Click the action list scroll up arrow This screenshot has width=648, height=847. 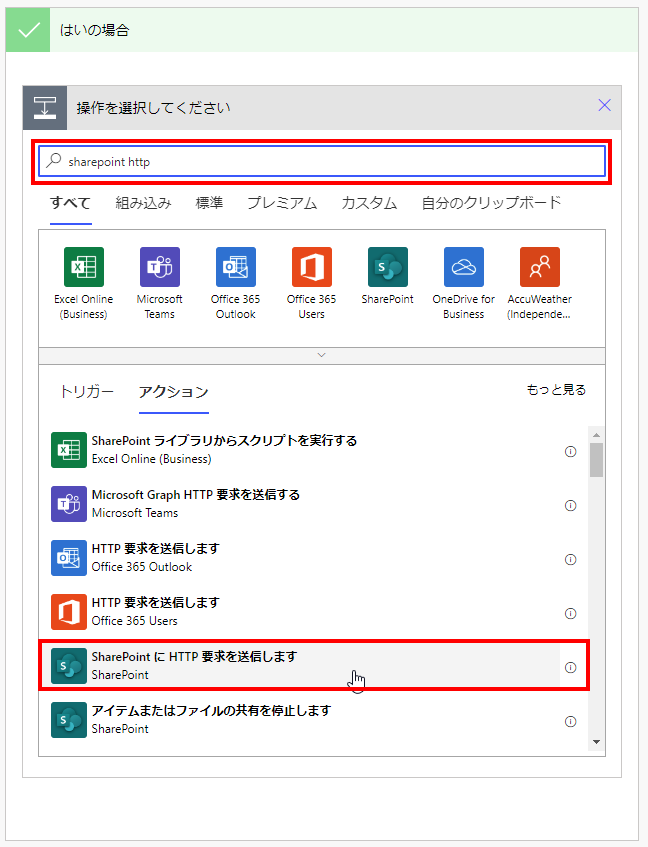click(x=597, y=435)
